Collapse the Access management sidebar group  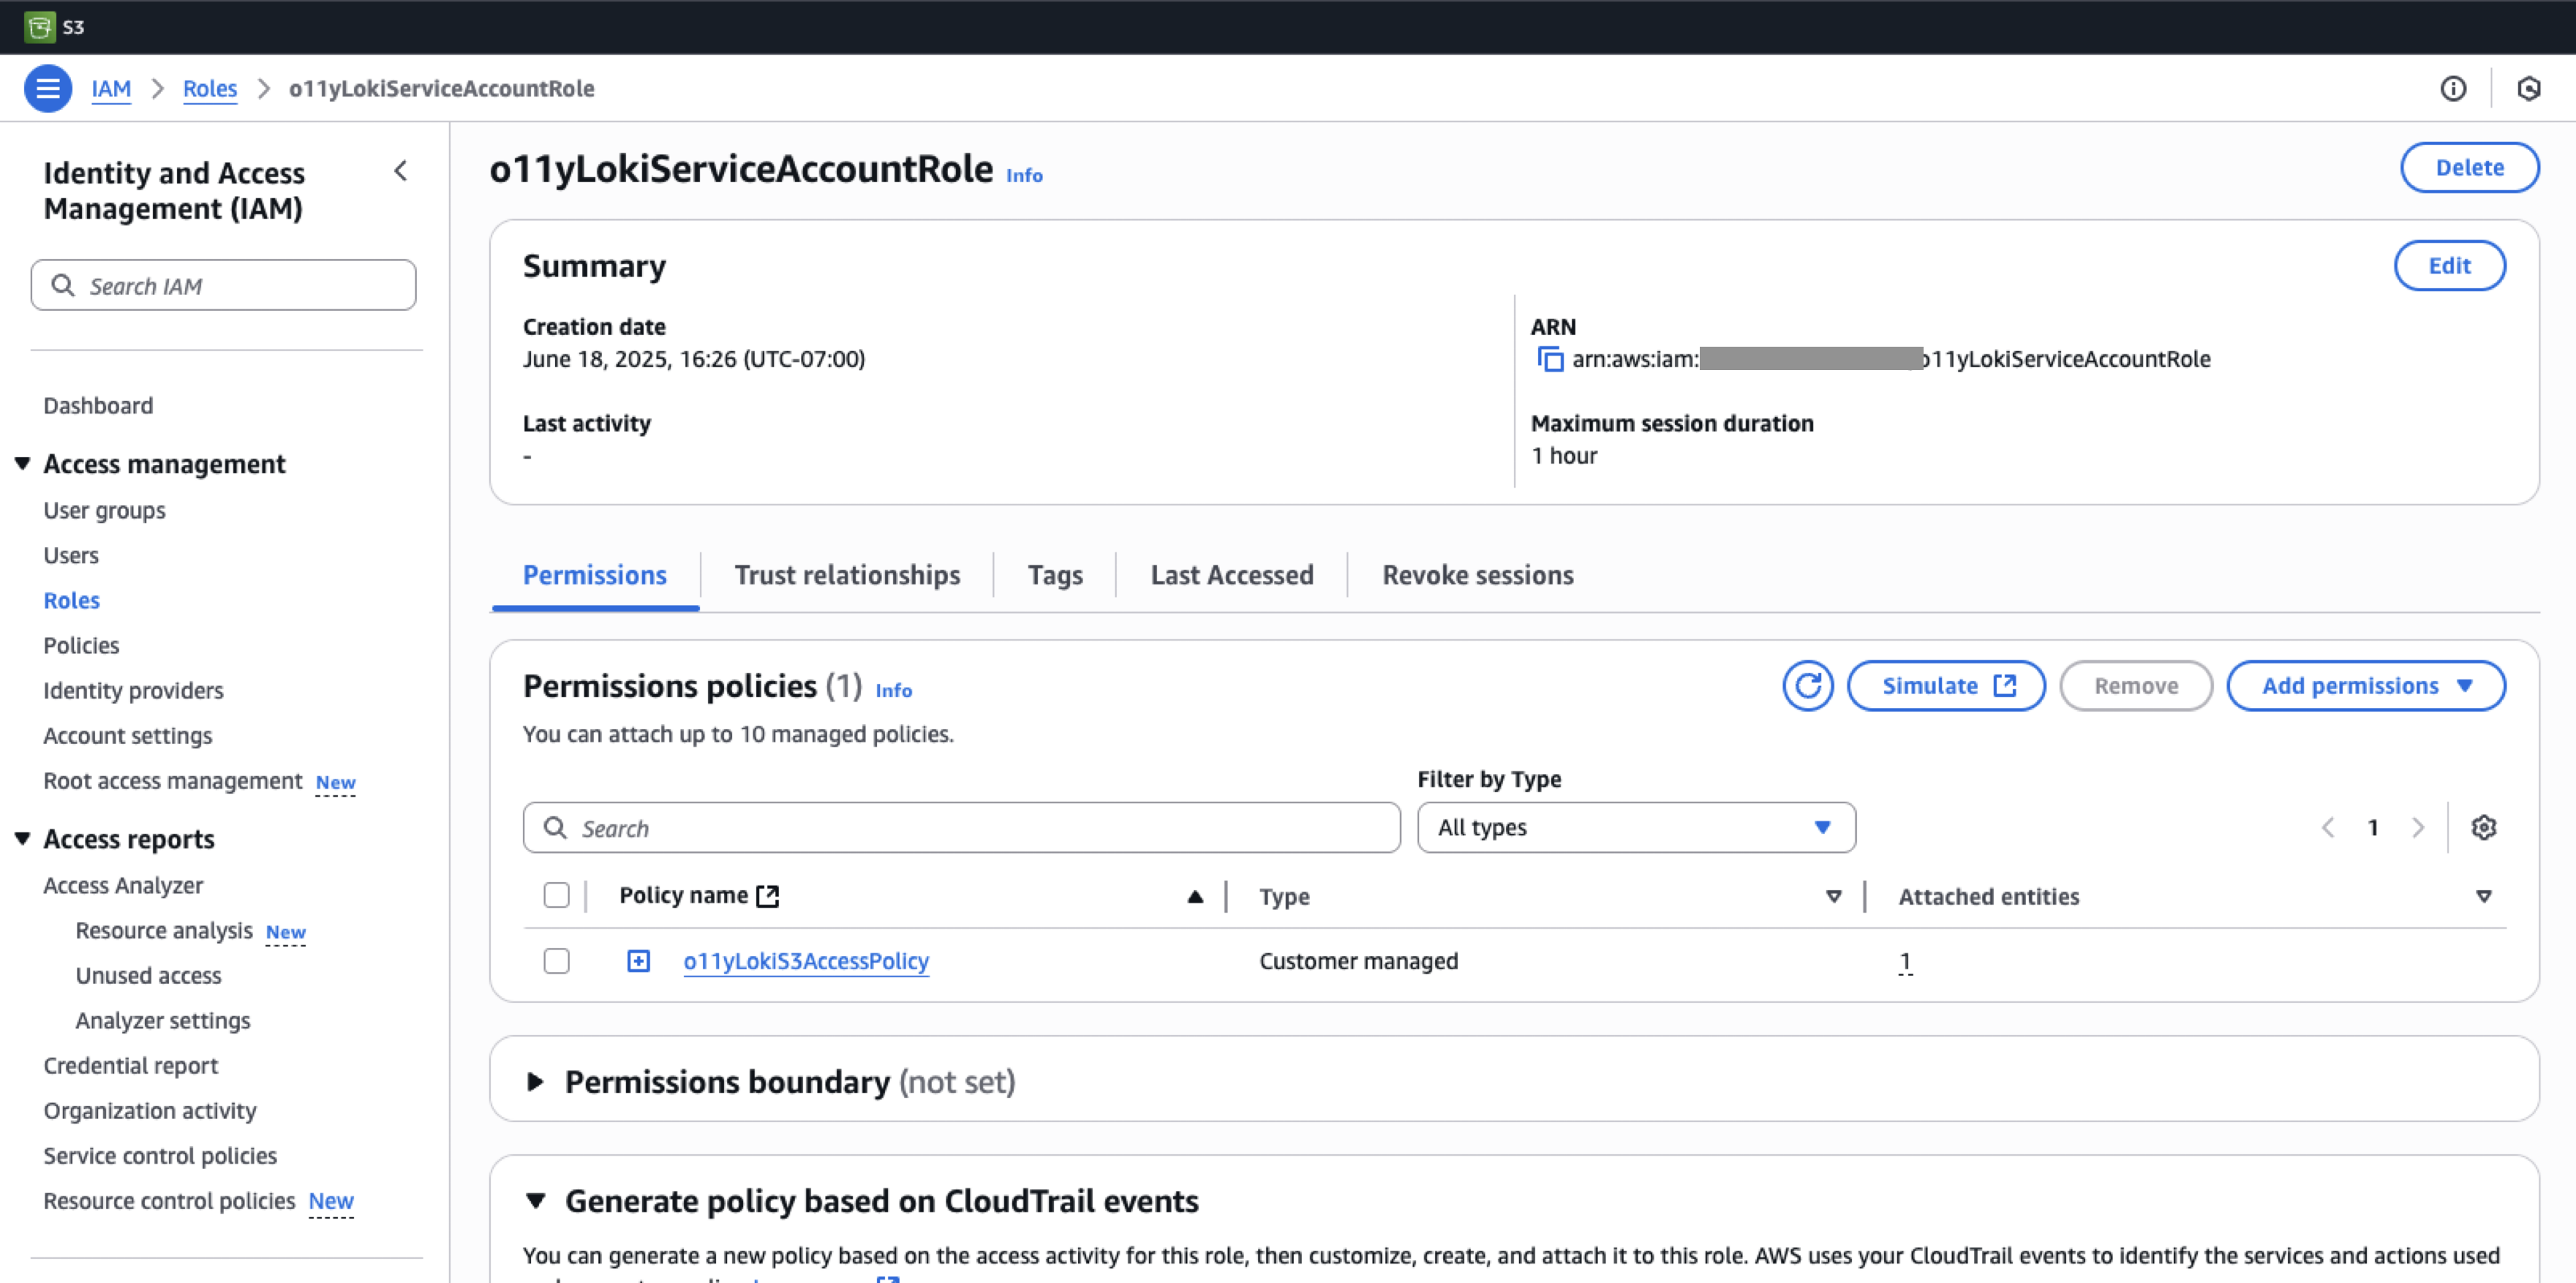pyautogui.click(x=22, y=463)
